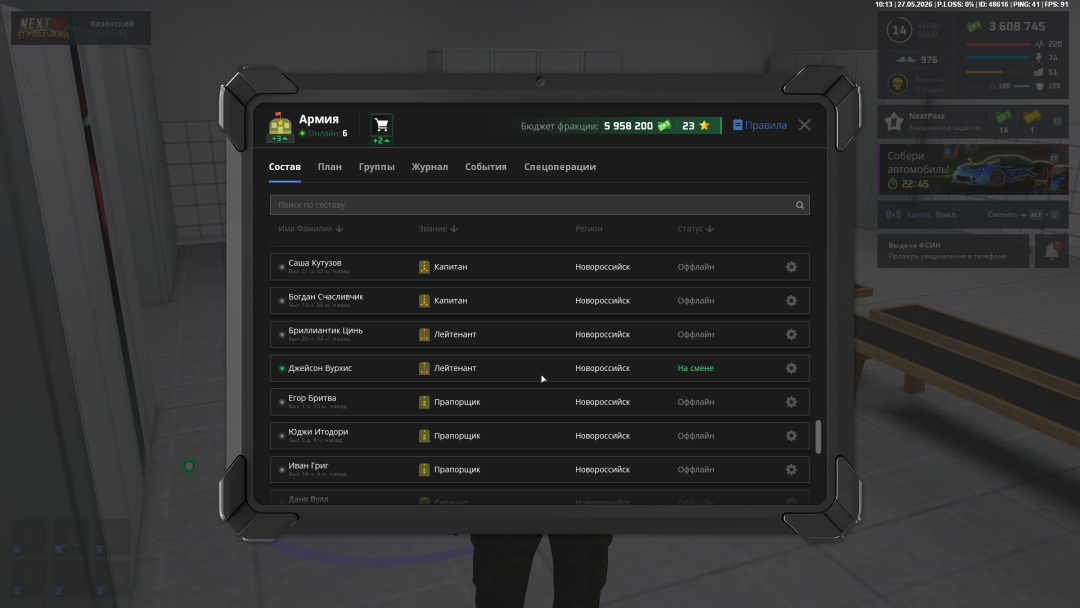Click the faction budget money icon
The width and height of the screenshot is (1080, 608).
[x=664, y=125]
